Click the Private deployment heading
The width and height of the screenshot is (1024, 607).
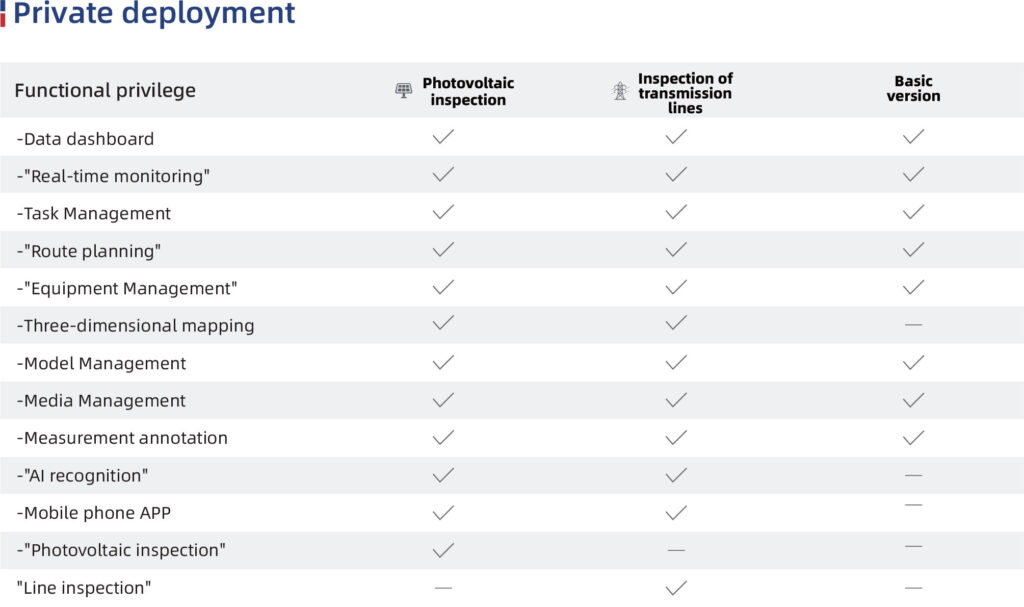(154, 13)
